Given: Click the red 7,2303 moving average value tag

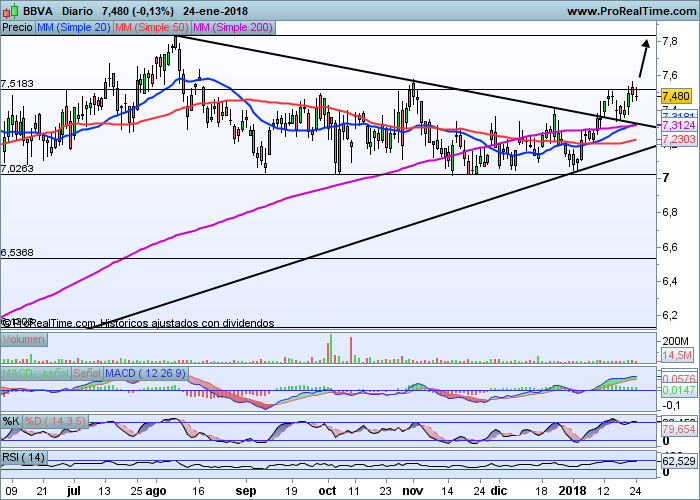Looking at the screenshot, I should pos(678,141).
